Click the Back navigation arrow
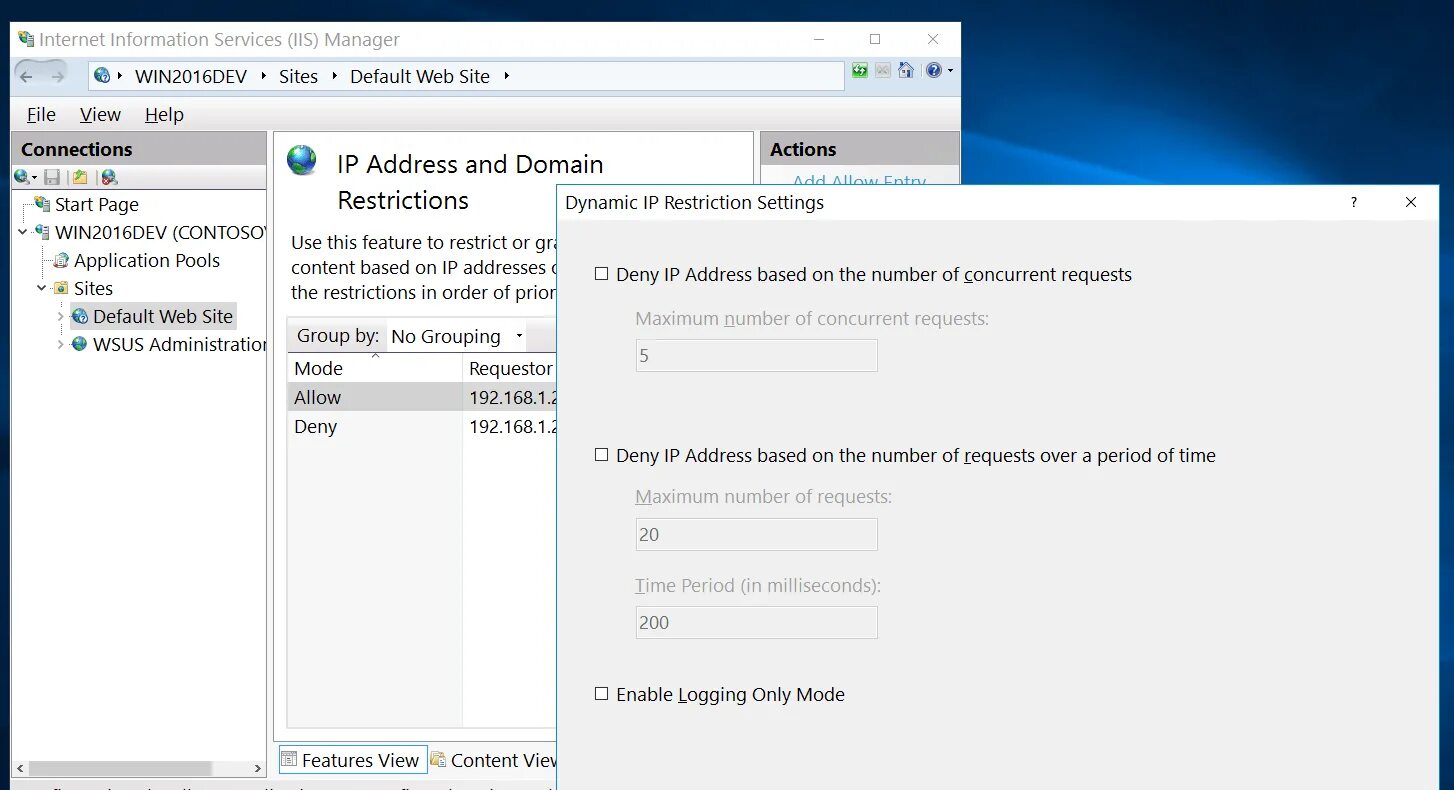The height and width of the screenshot is (790, 1454). (x=26, y=77)
